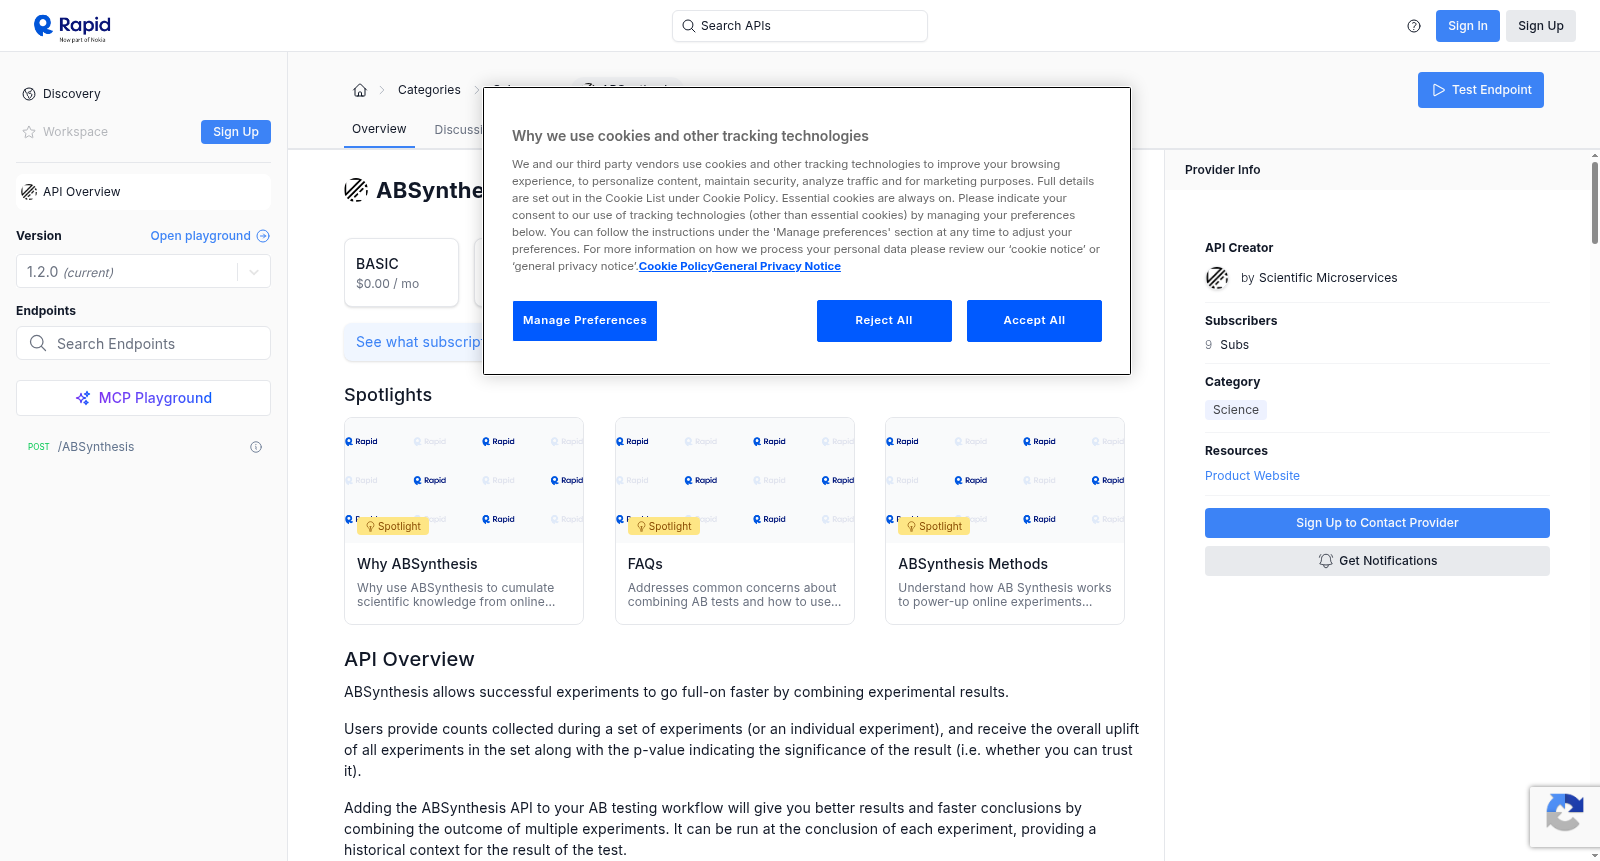
Task: Open the help question mark icon
Action: (1414, 26)
